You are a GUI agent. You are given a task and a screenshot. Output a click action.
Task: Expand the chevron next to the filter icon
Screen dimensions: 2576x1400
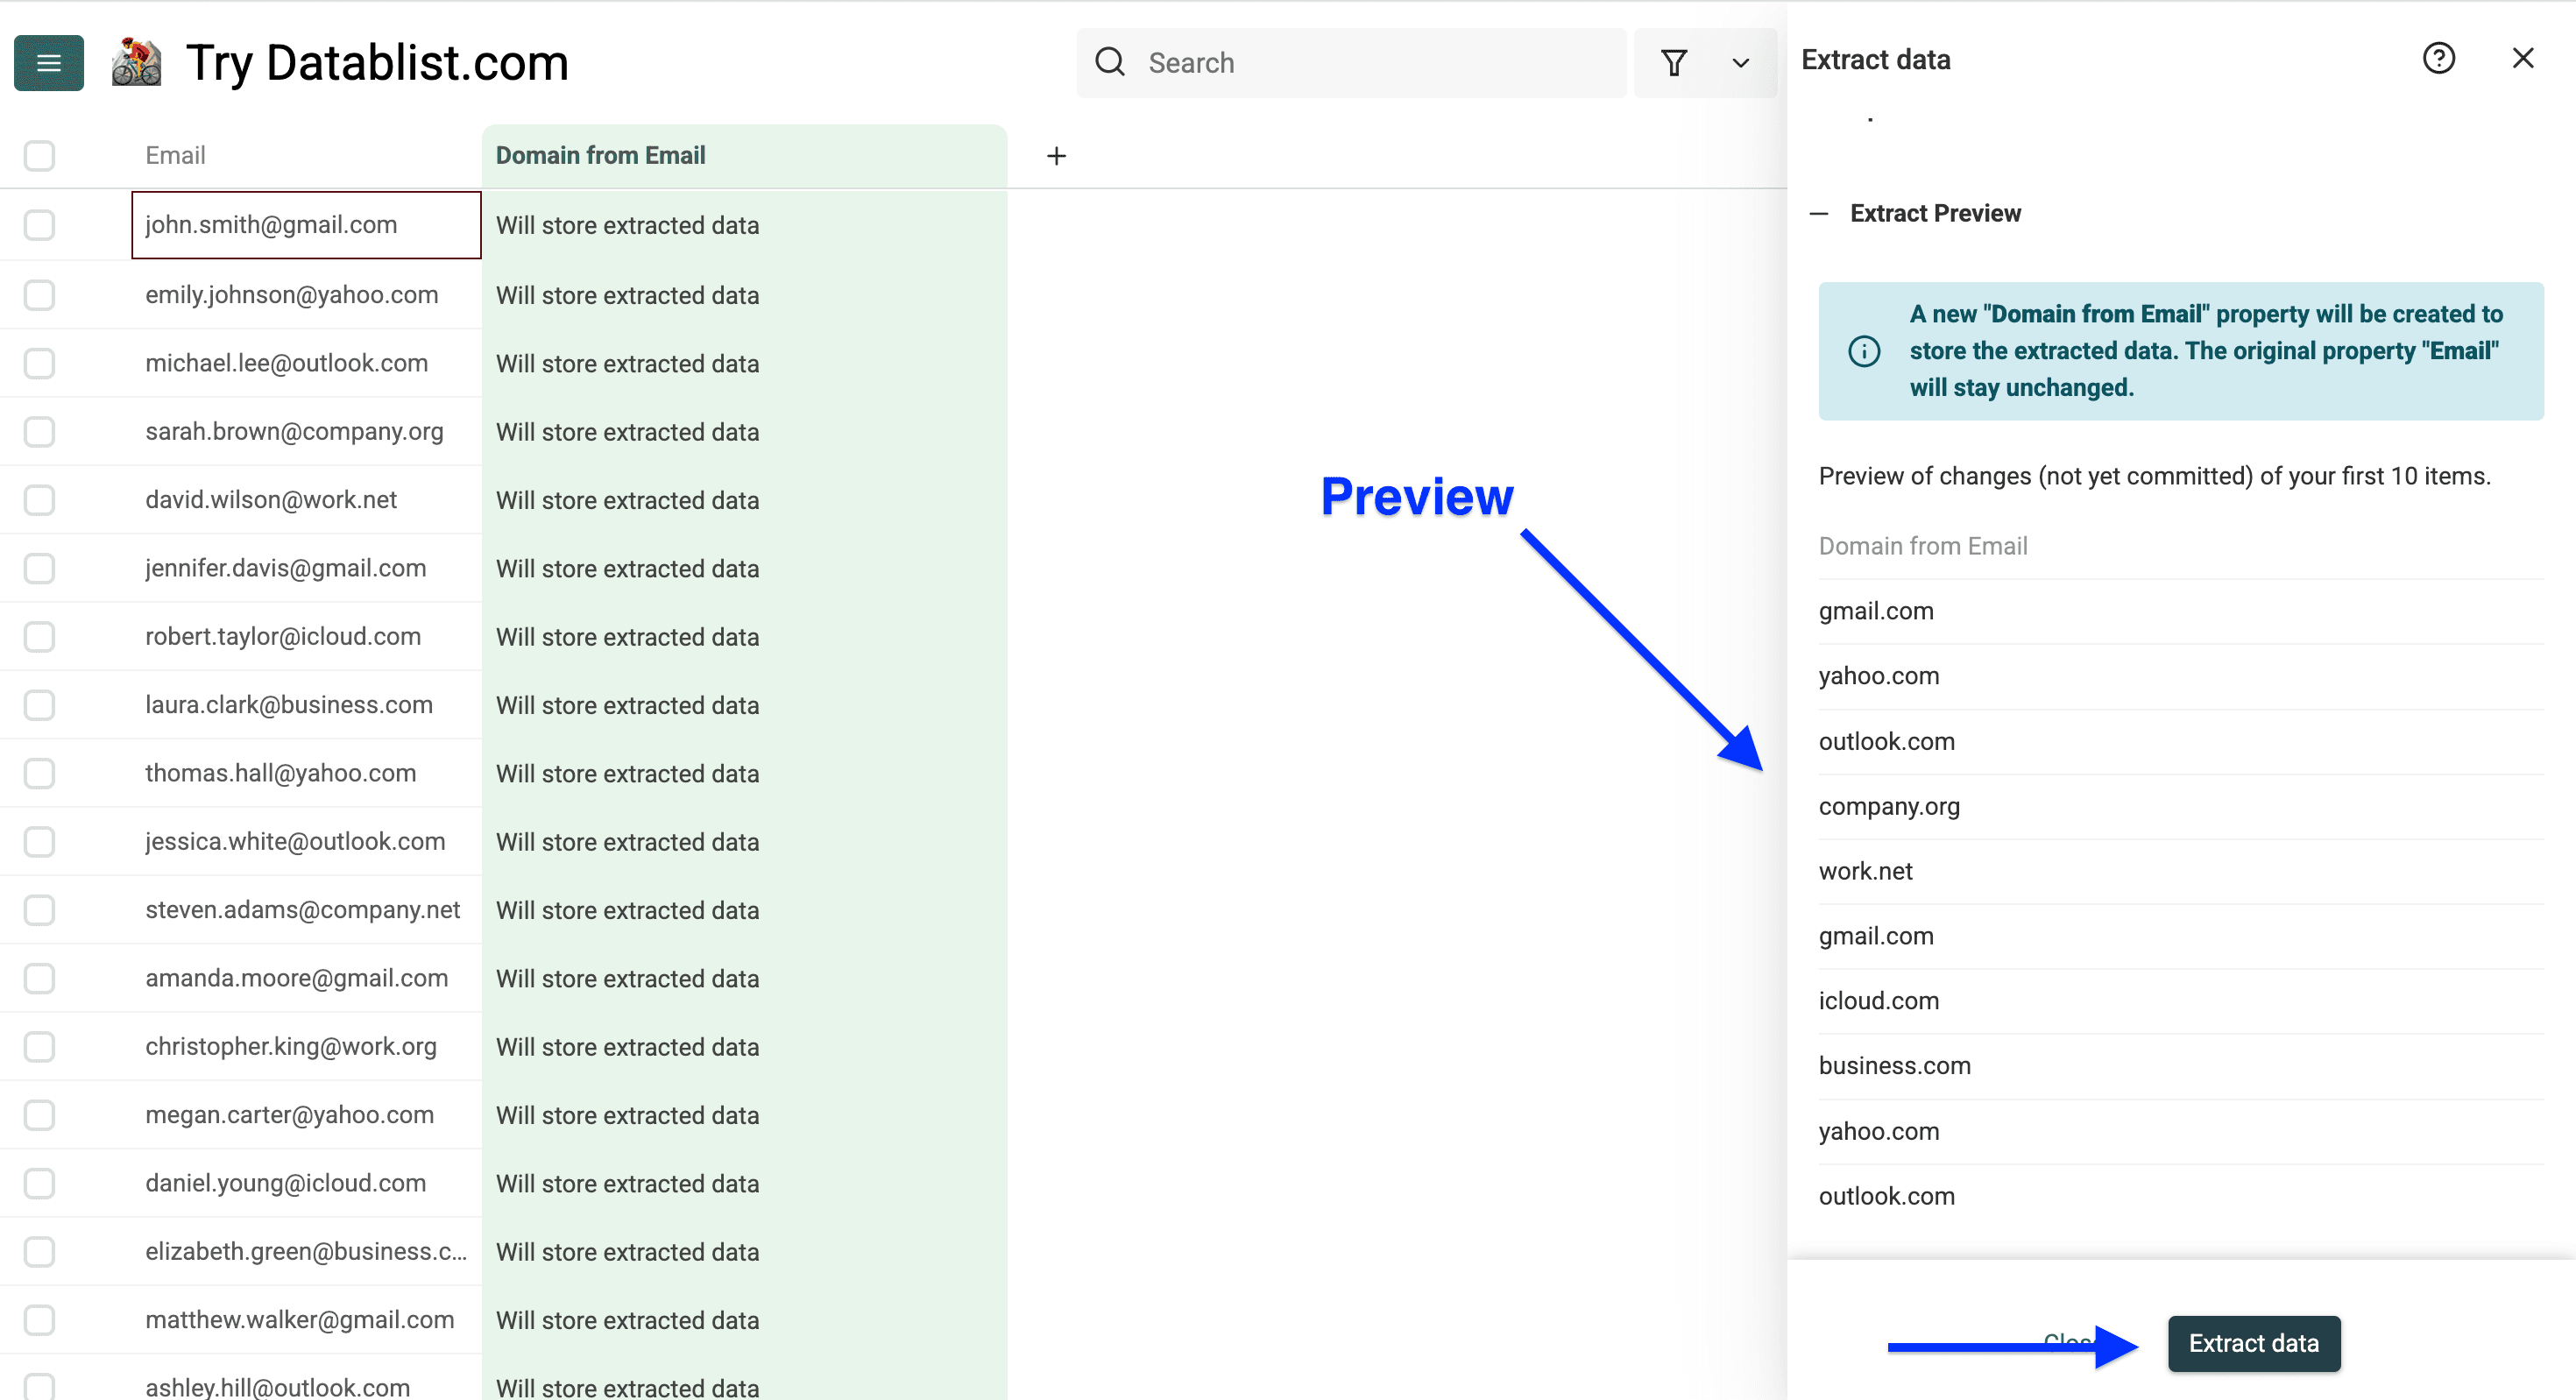[1740, 63]
